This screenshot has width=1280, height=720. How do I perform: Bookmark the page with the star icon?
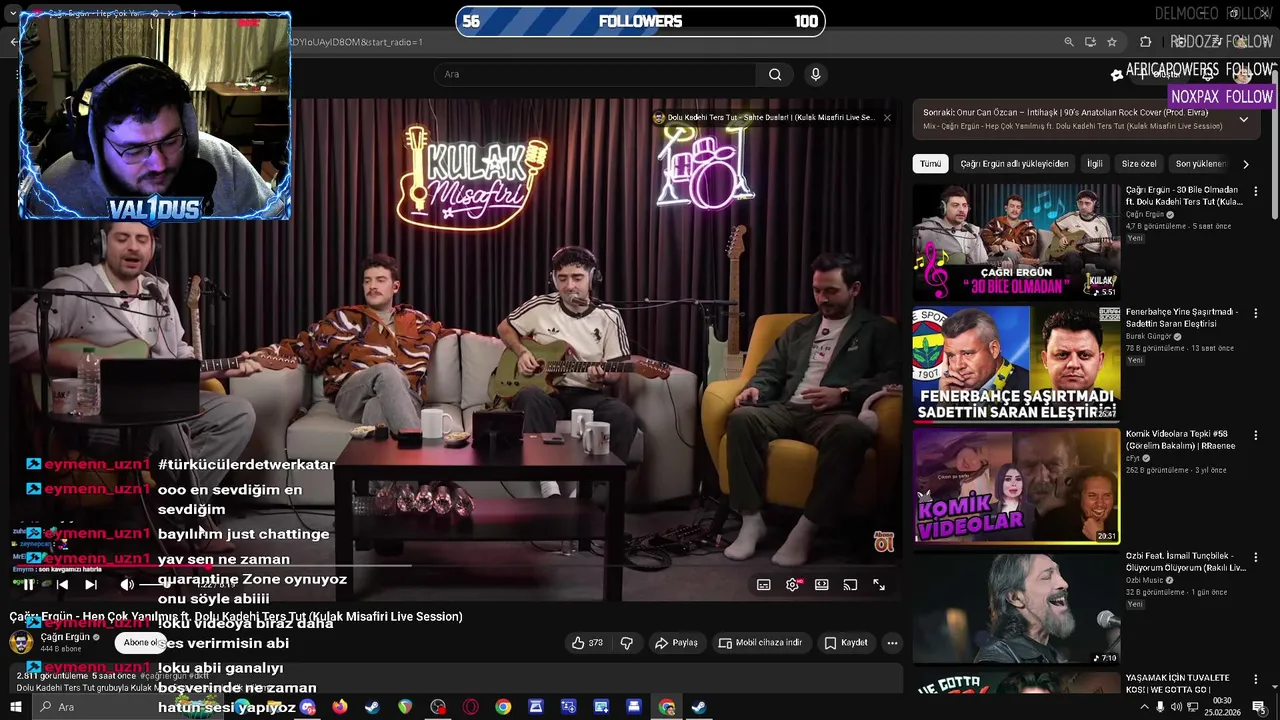pyautogui.click(x=1112, y=42)
